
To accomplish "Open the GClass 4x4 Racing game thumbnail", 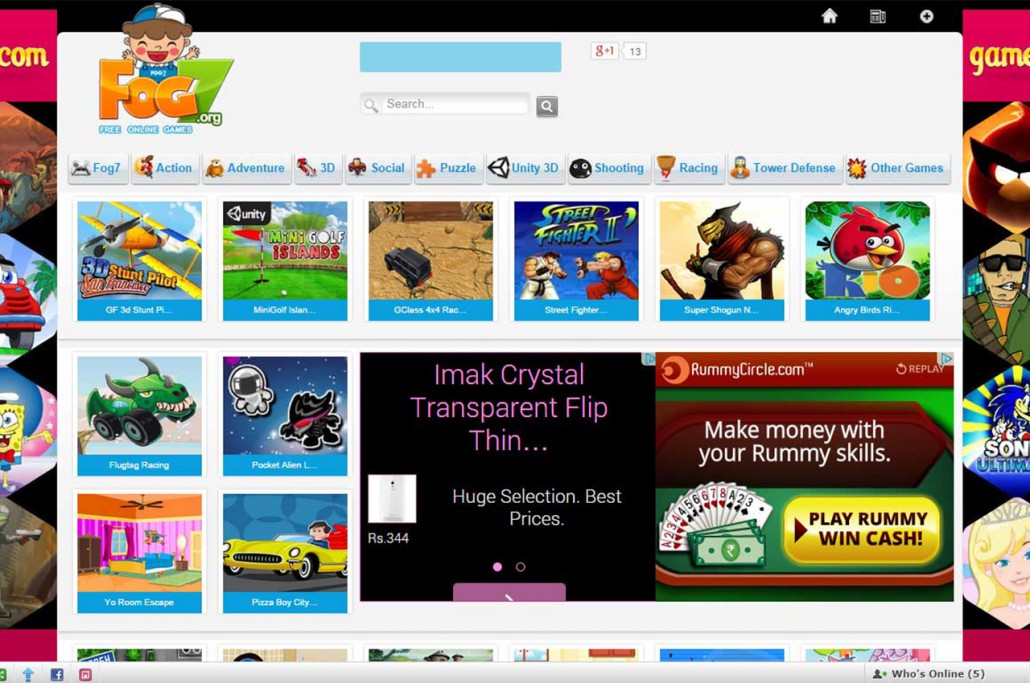I will click(430, 260).
